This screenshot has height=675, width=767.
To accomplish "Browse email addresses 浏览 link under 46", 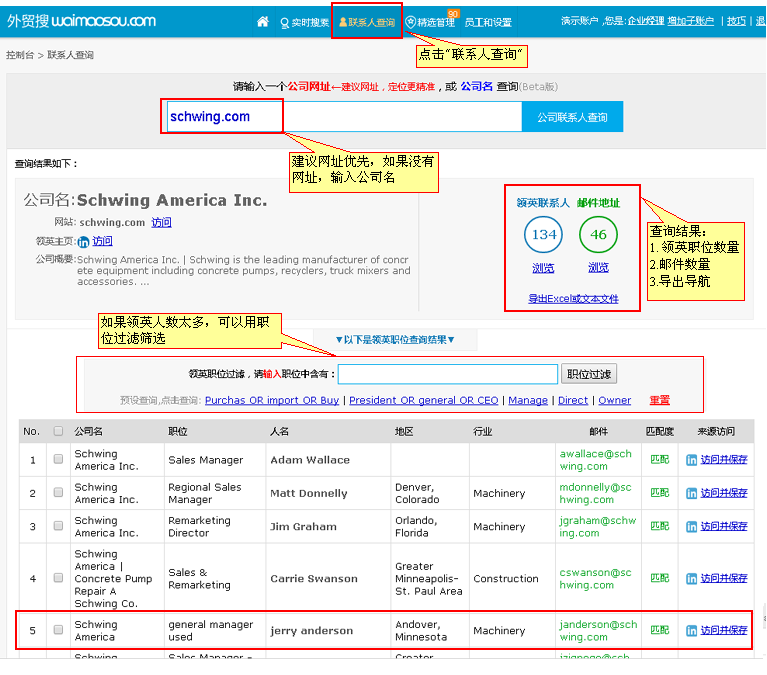I will click(598, 268).
